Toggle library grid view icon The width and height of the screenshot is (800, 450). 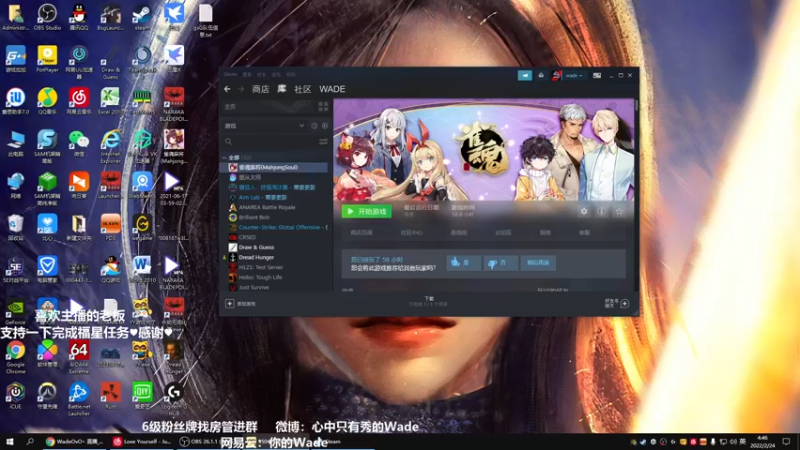pyautogui.click(x=323, y=107)
